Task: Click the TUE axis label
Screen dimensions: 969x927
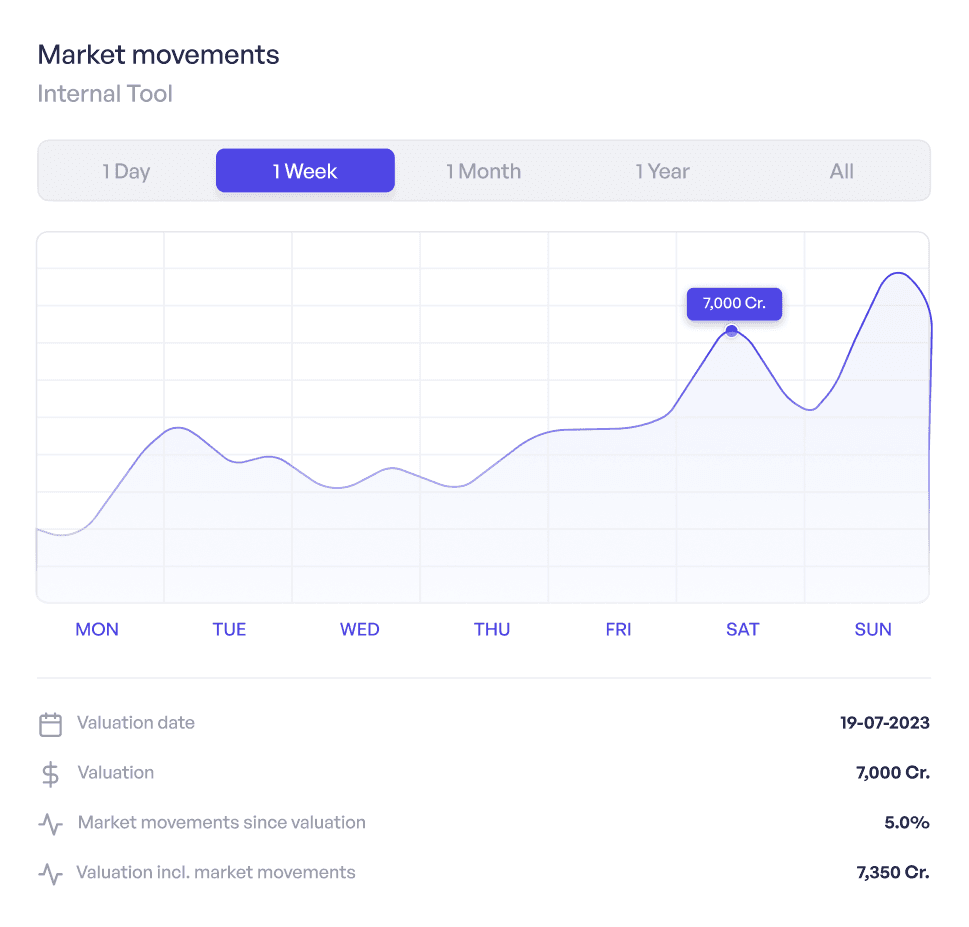Action: pos(229,629)
